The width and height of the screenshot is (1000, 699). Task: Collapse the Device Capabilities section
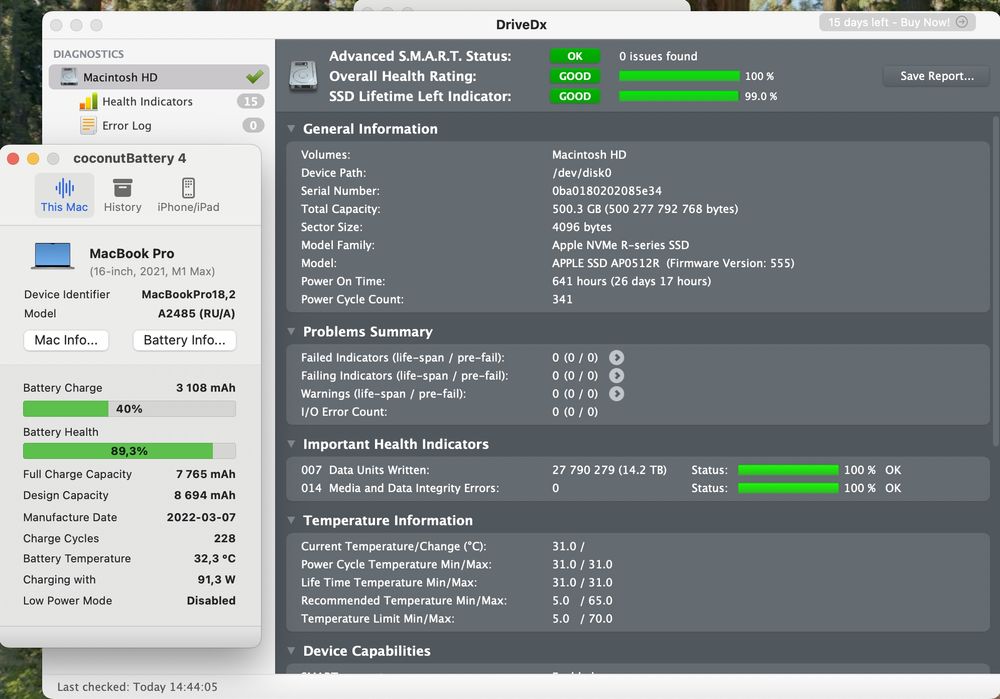tap(291, 651)
